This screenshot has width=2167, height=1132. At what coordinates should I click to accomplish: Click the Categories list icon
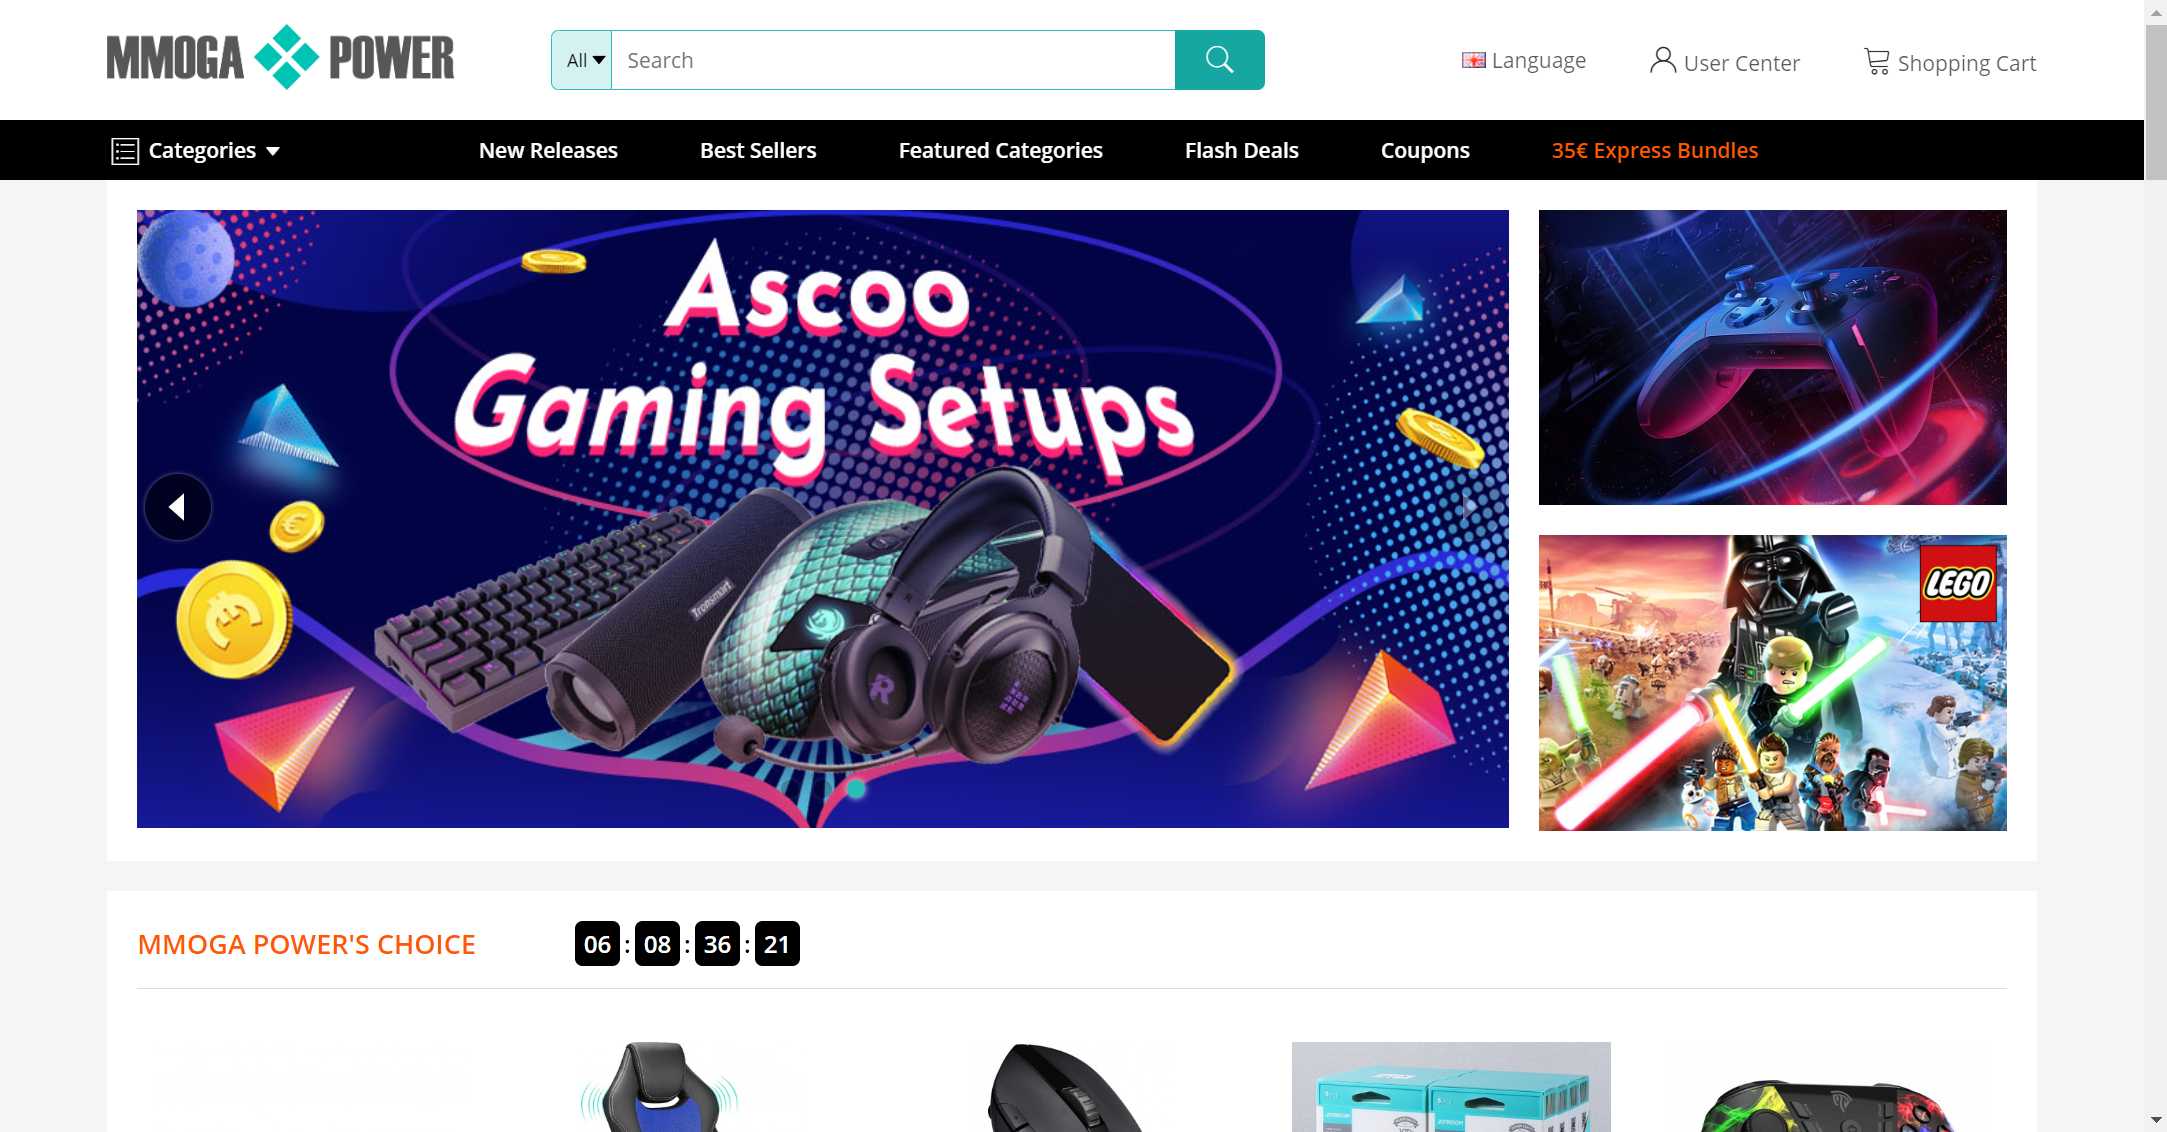pyautogui.click(x=125, y=151)
